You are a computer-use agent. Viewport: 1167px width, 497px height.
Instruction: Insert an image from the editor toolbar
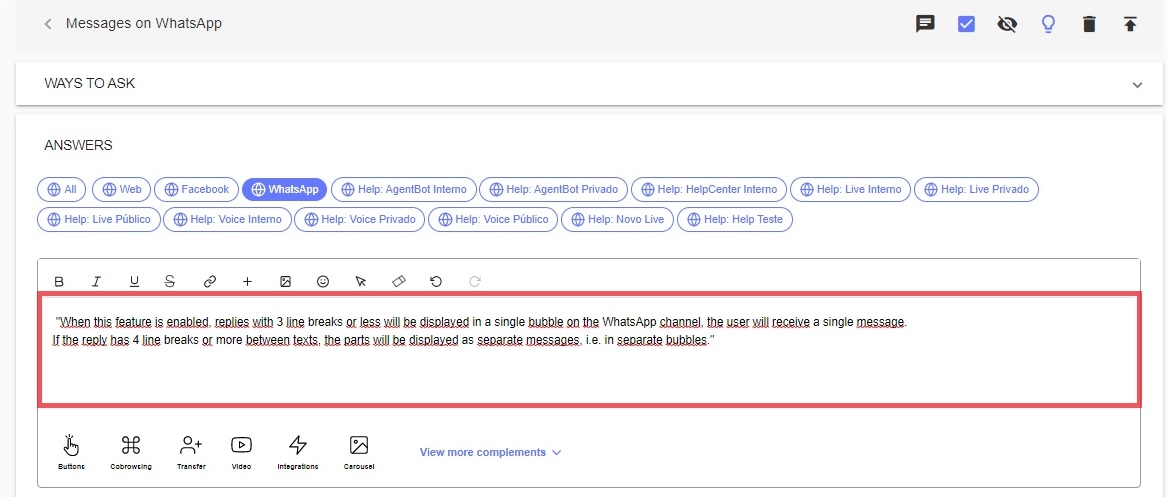pyautogui.click(x=285, y=281)
